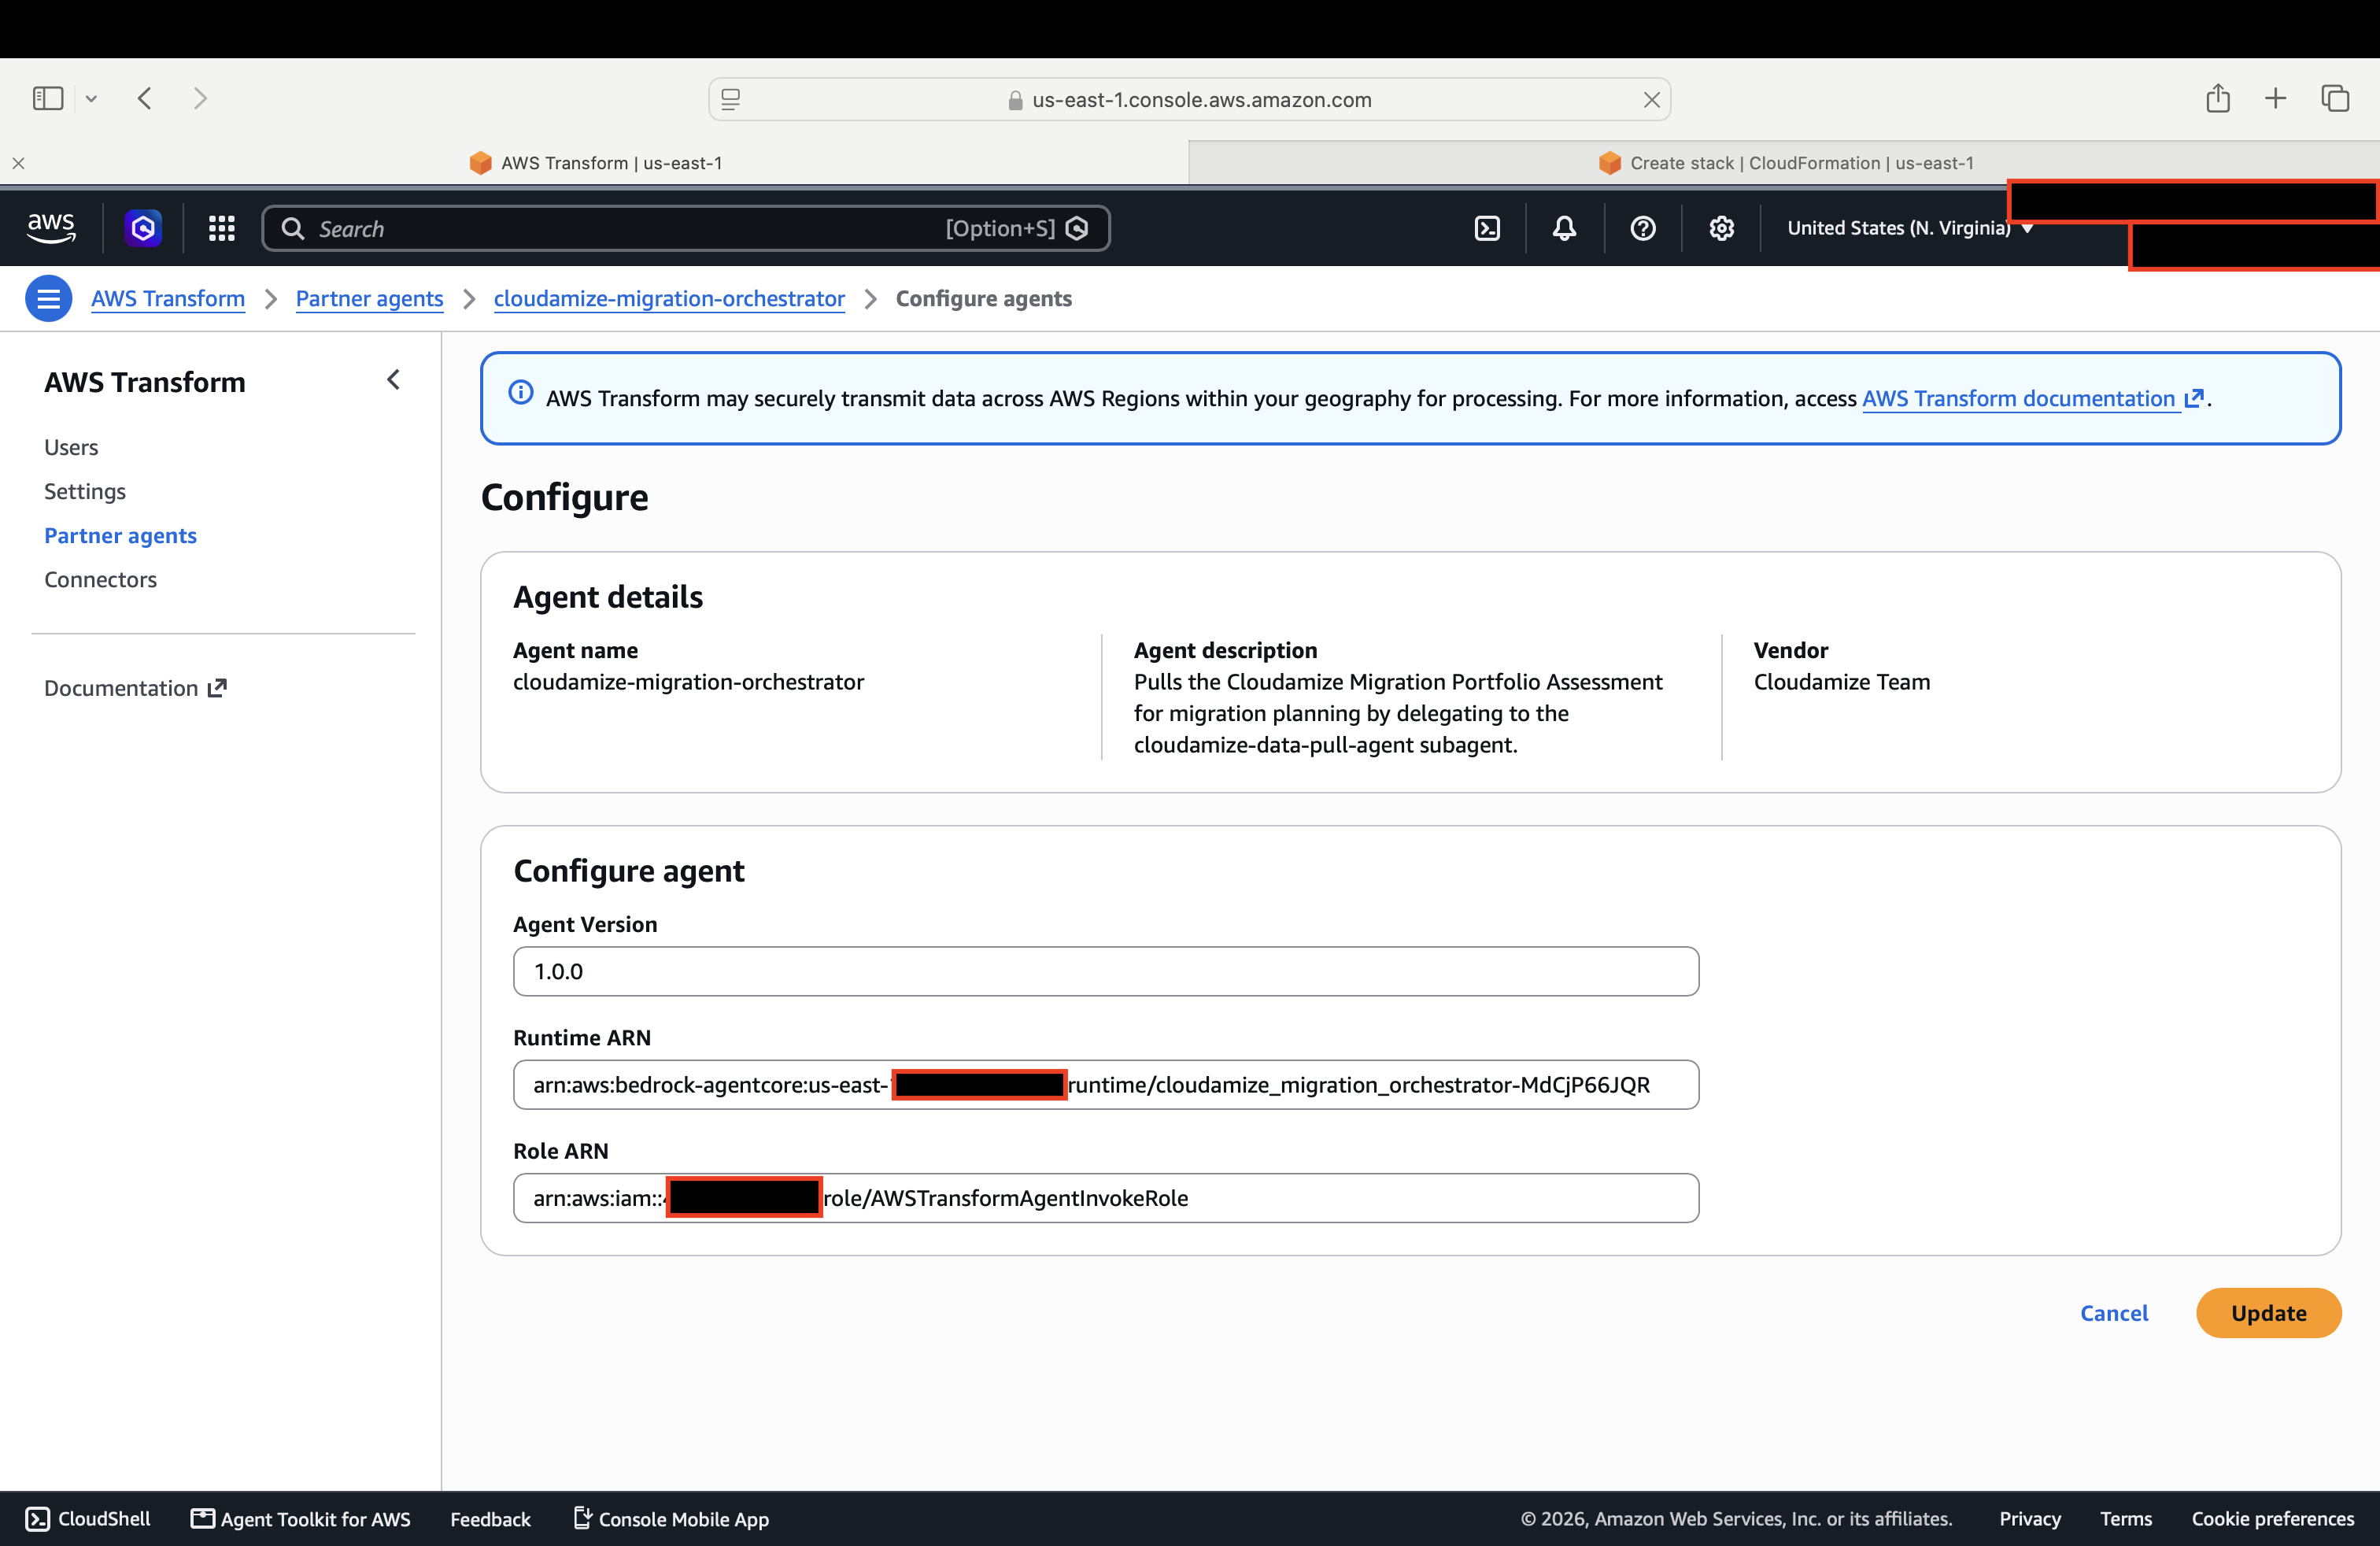
Task: Open a new browser tab
Action: tap(2276, 98)
